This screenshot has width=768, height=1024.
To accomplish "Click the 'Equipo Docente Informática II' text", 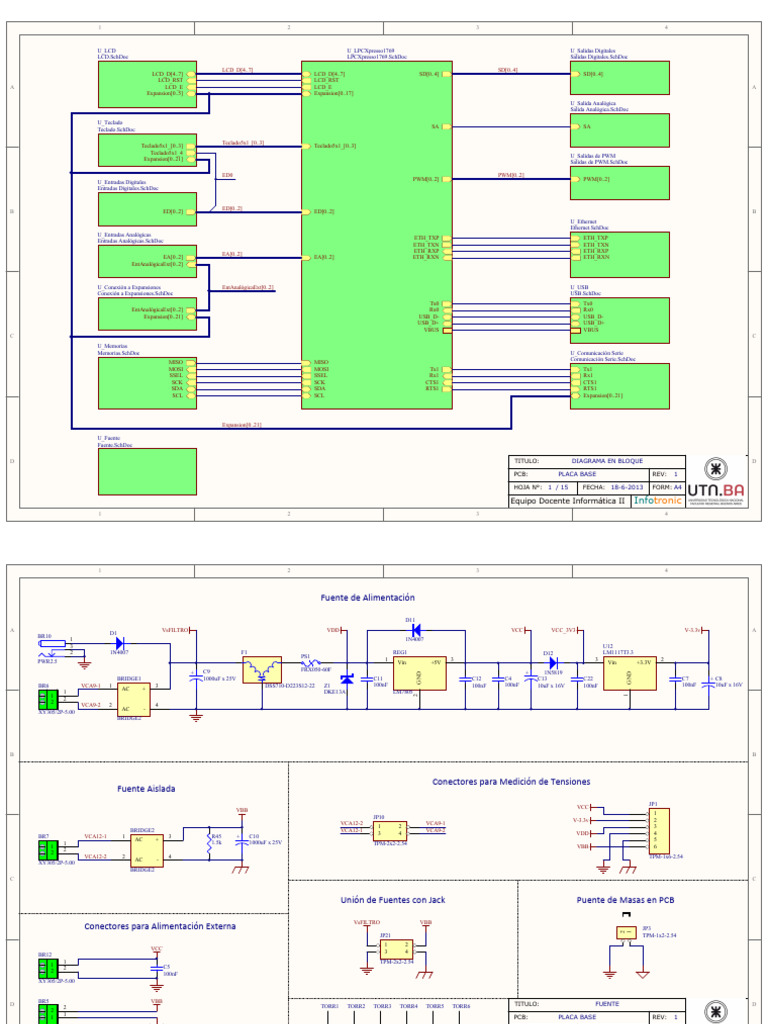I will 568,501.
